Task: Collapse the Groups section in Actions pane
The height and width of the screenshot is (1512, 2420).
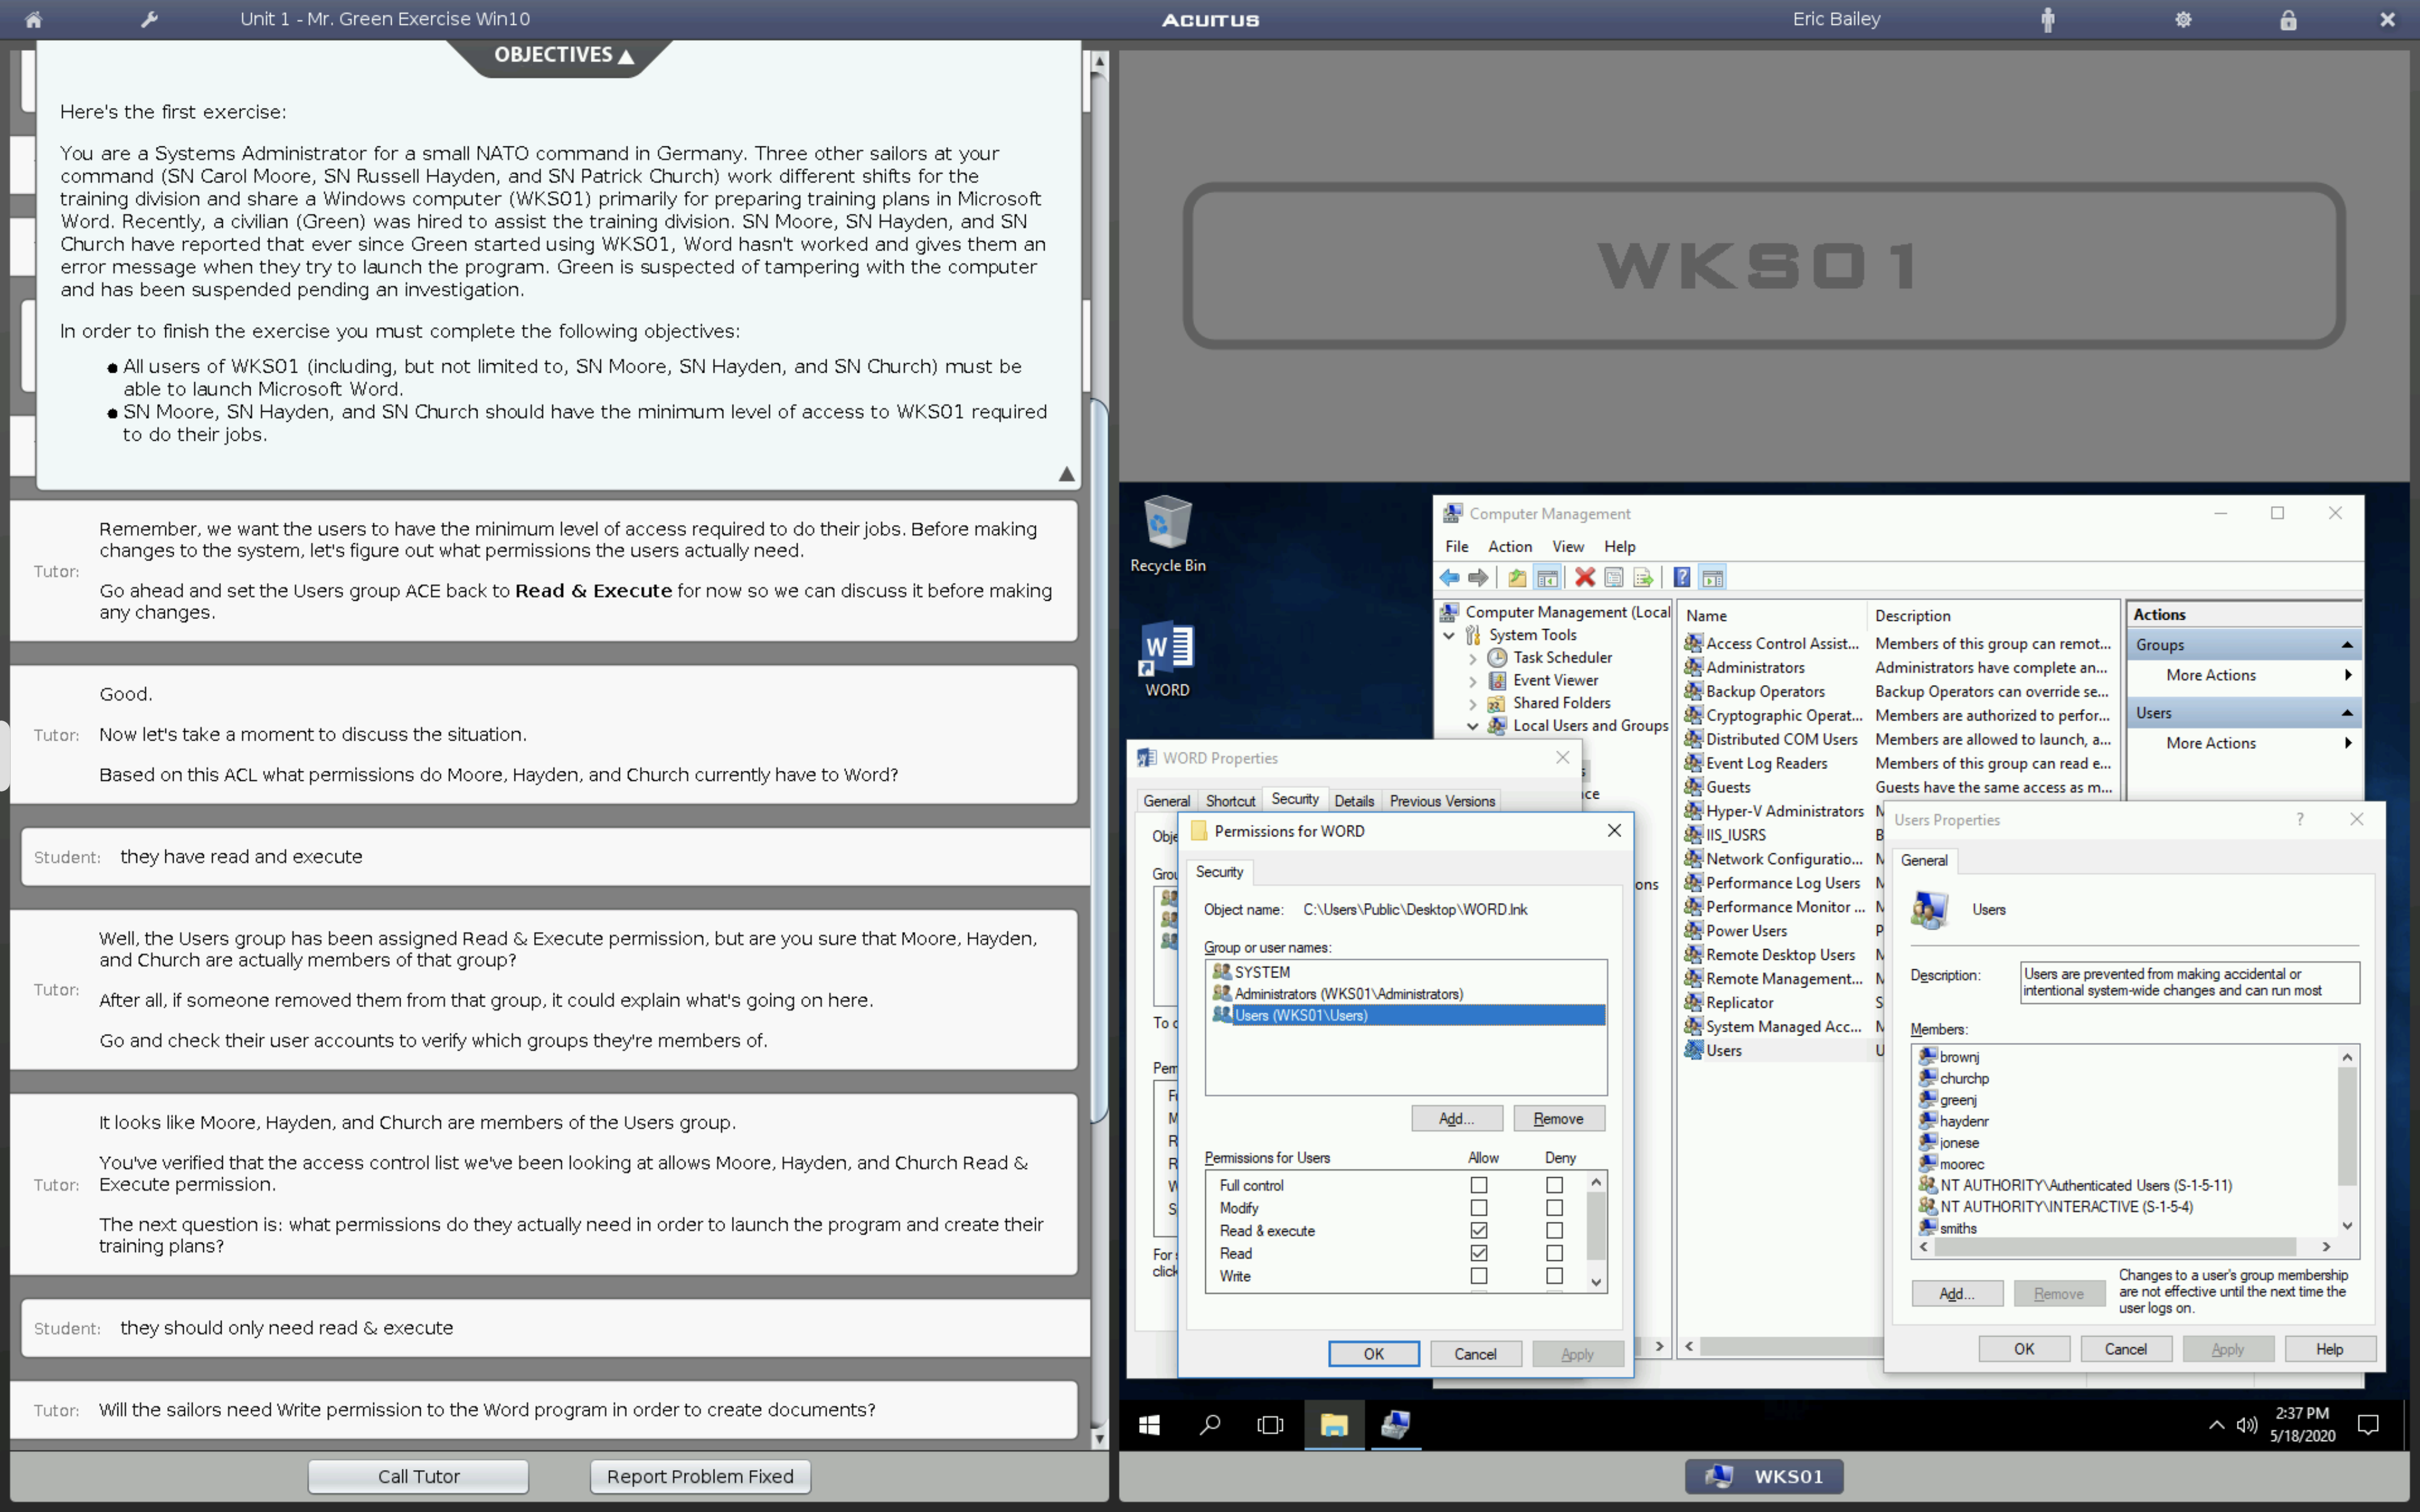Action: coord(2346,645)
